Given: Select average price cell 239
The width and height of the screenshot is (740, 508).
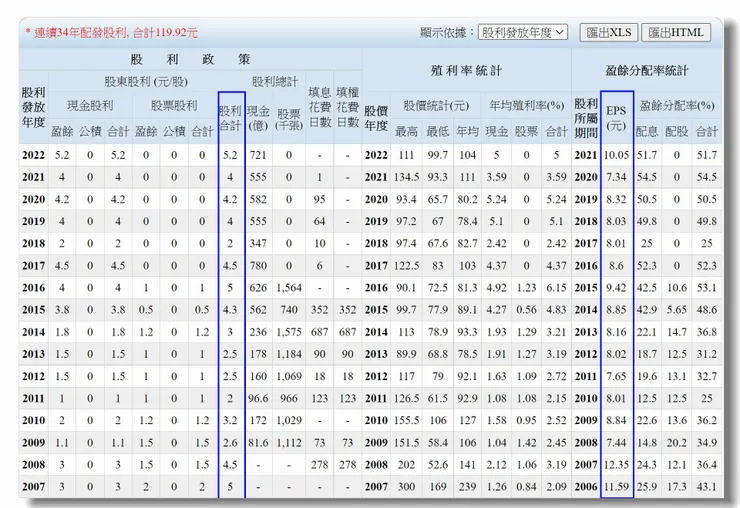Looking at the screenshot, I should pyautogui.click(x=467, y=487).
